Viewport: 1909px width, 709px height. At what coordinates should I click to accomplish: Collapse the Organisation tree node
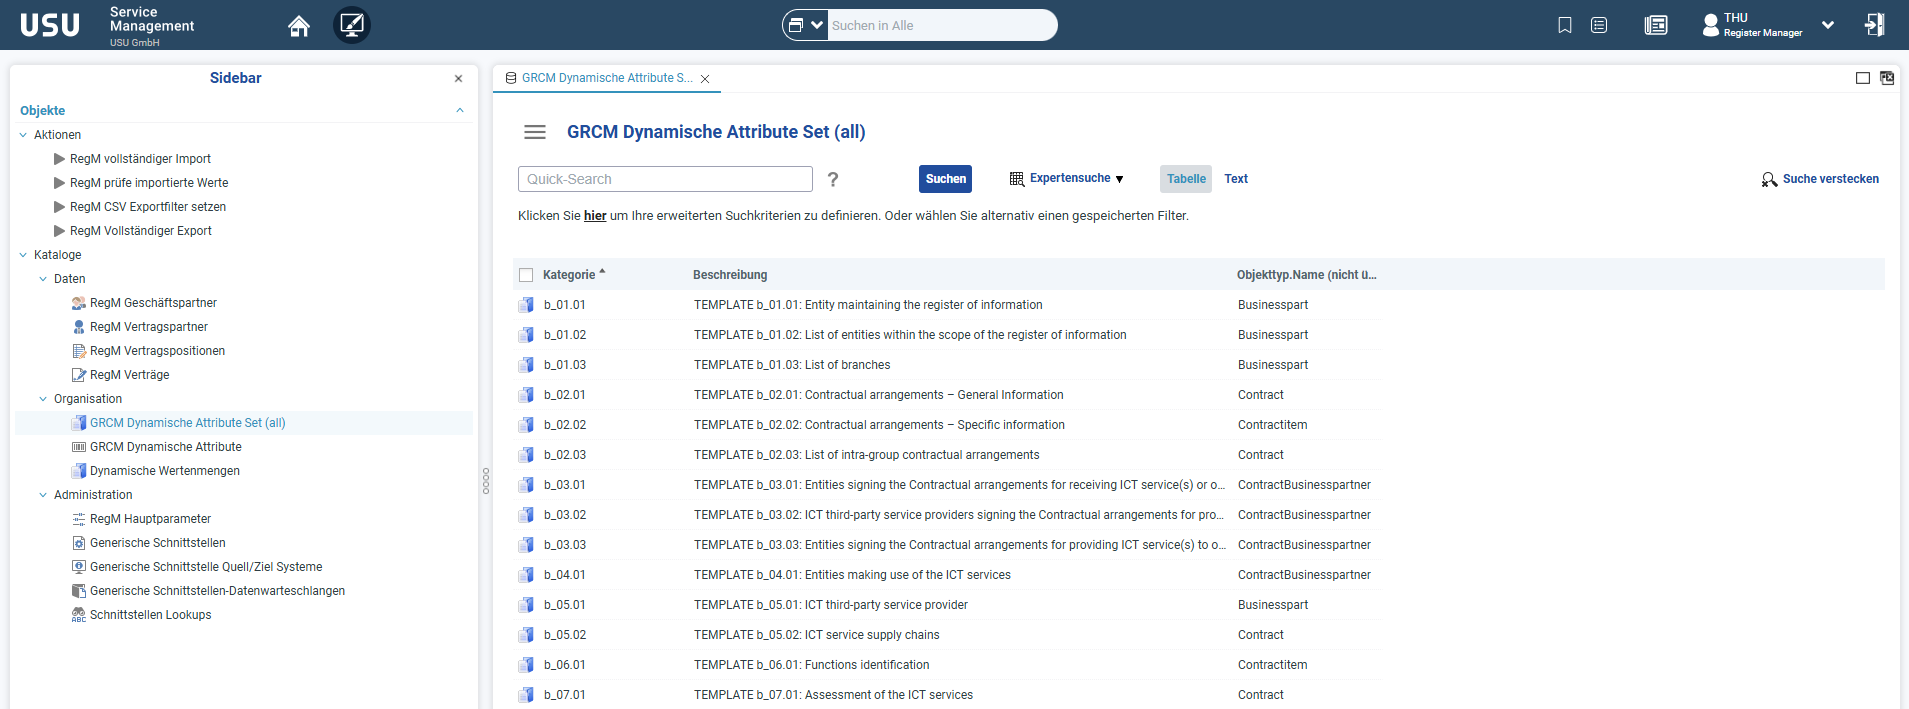click(x=43, y=399)
